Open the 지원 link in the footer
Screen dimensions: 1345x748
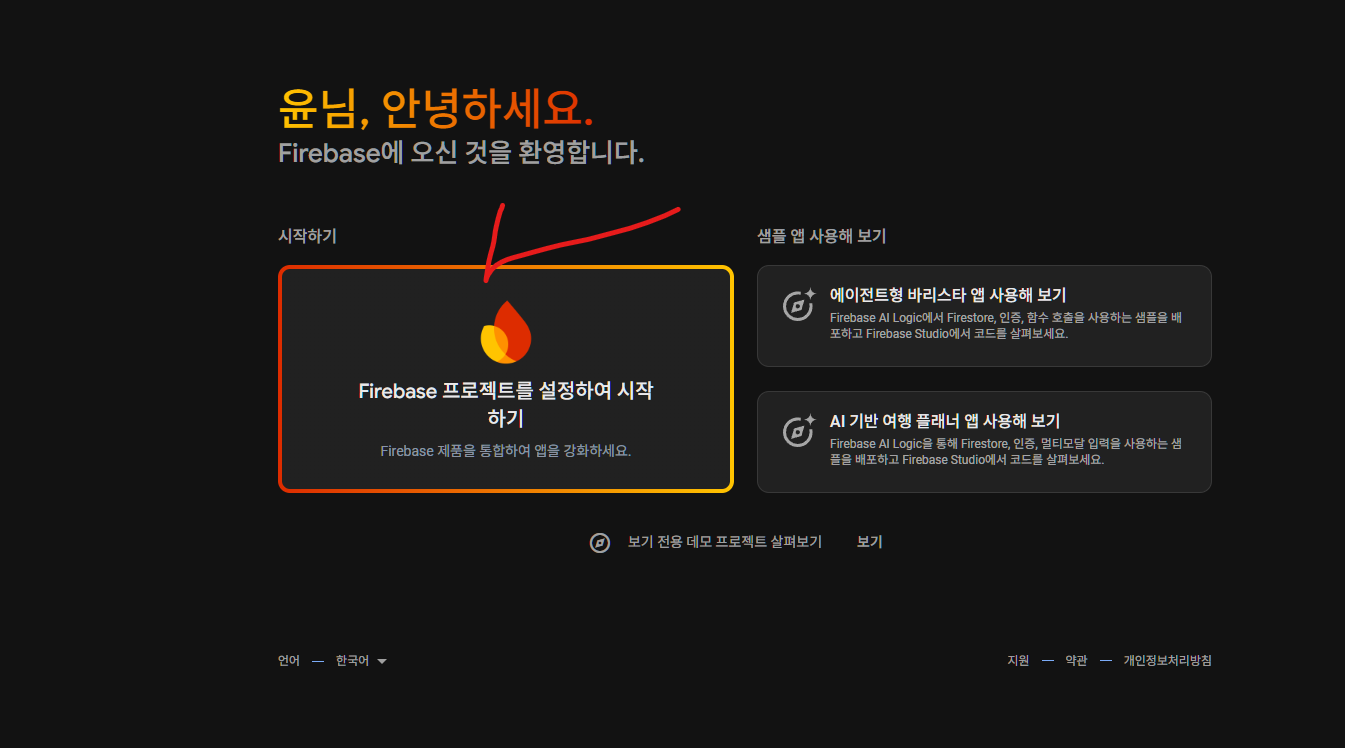(1018, 661)
